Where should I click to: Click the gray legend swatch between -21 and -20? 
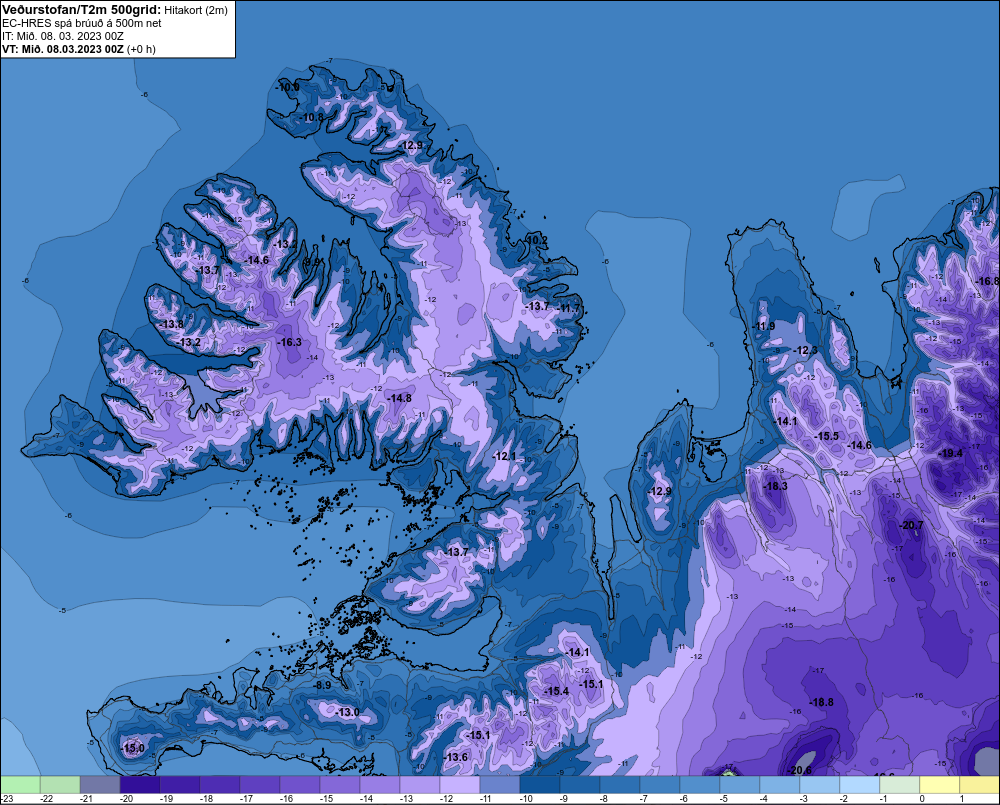[100, 785]
